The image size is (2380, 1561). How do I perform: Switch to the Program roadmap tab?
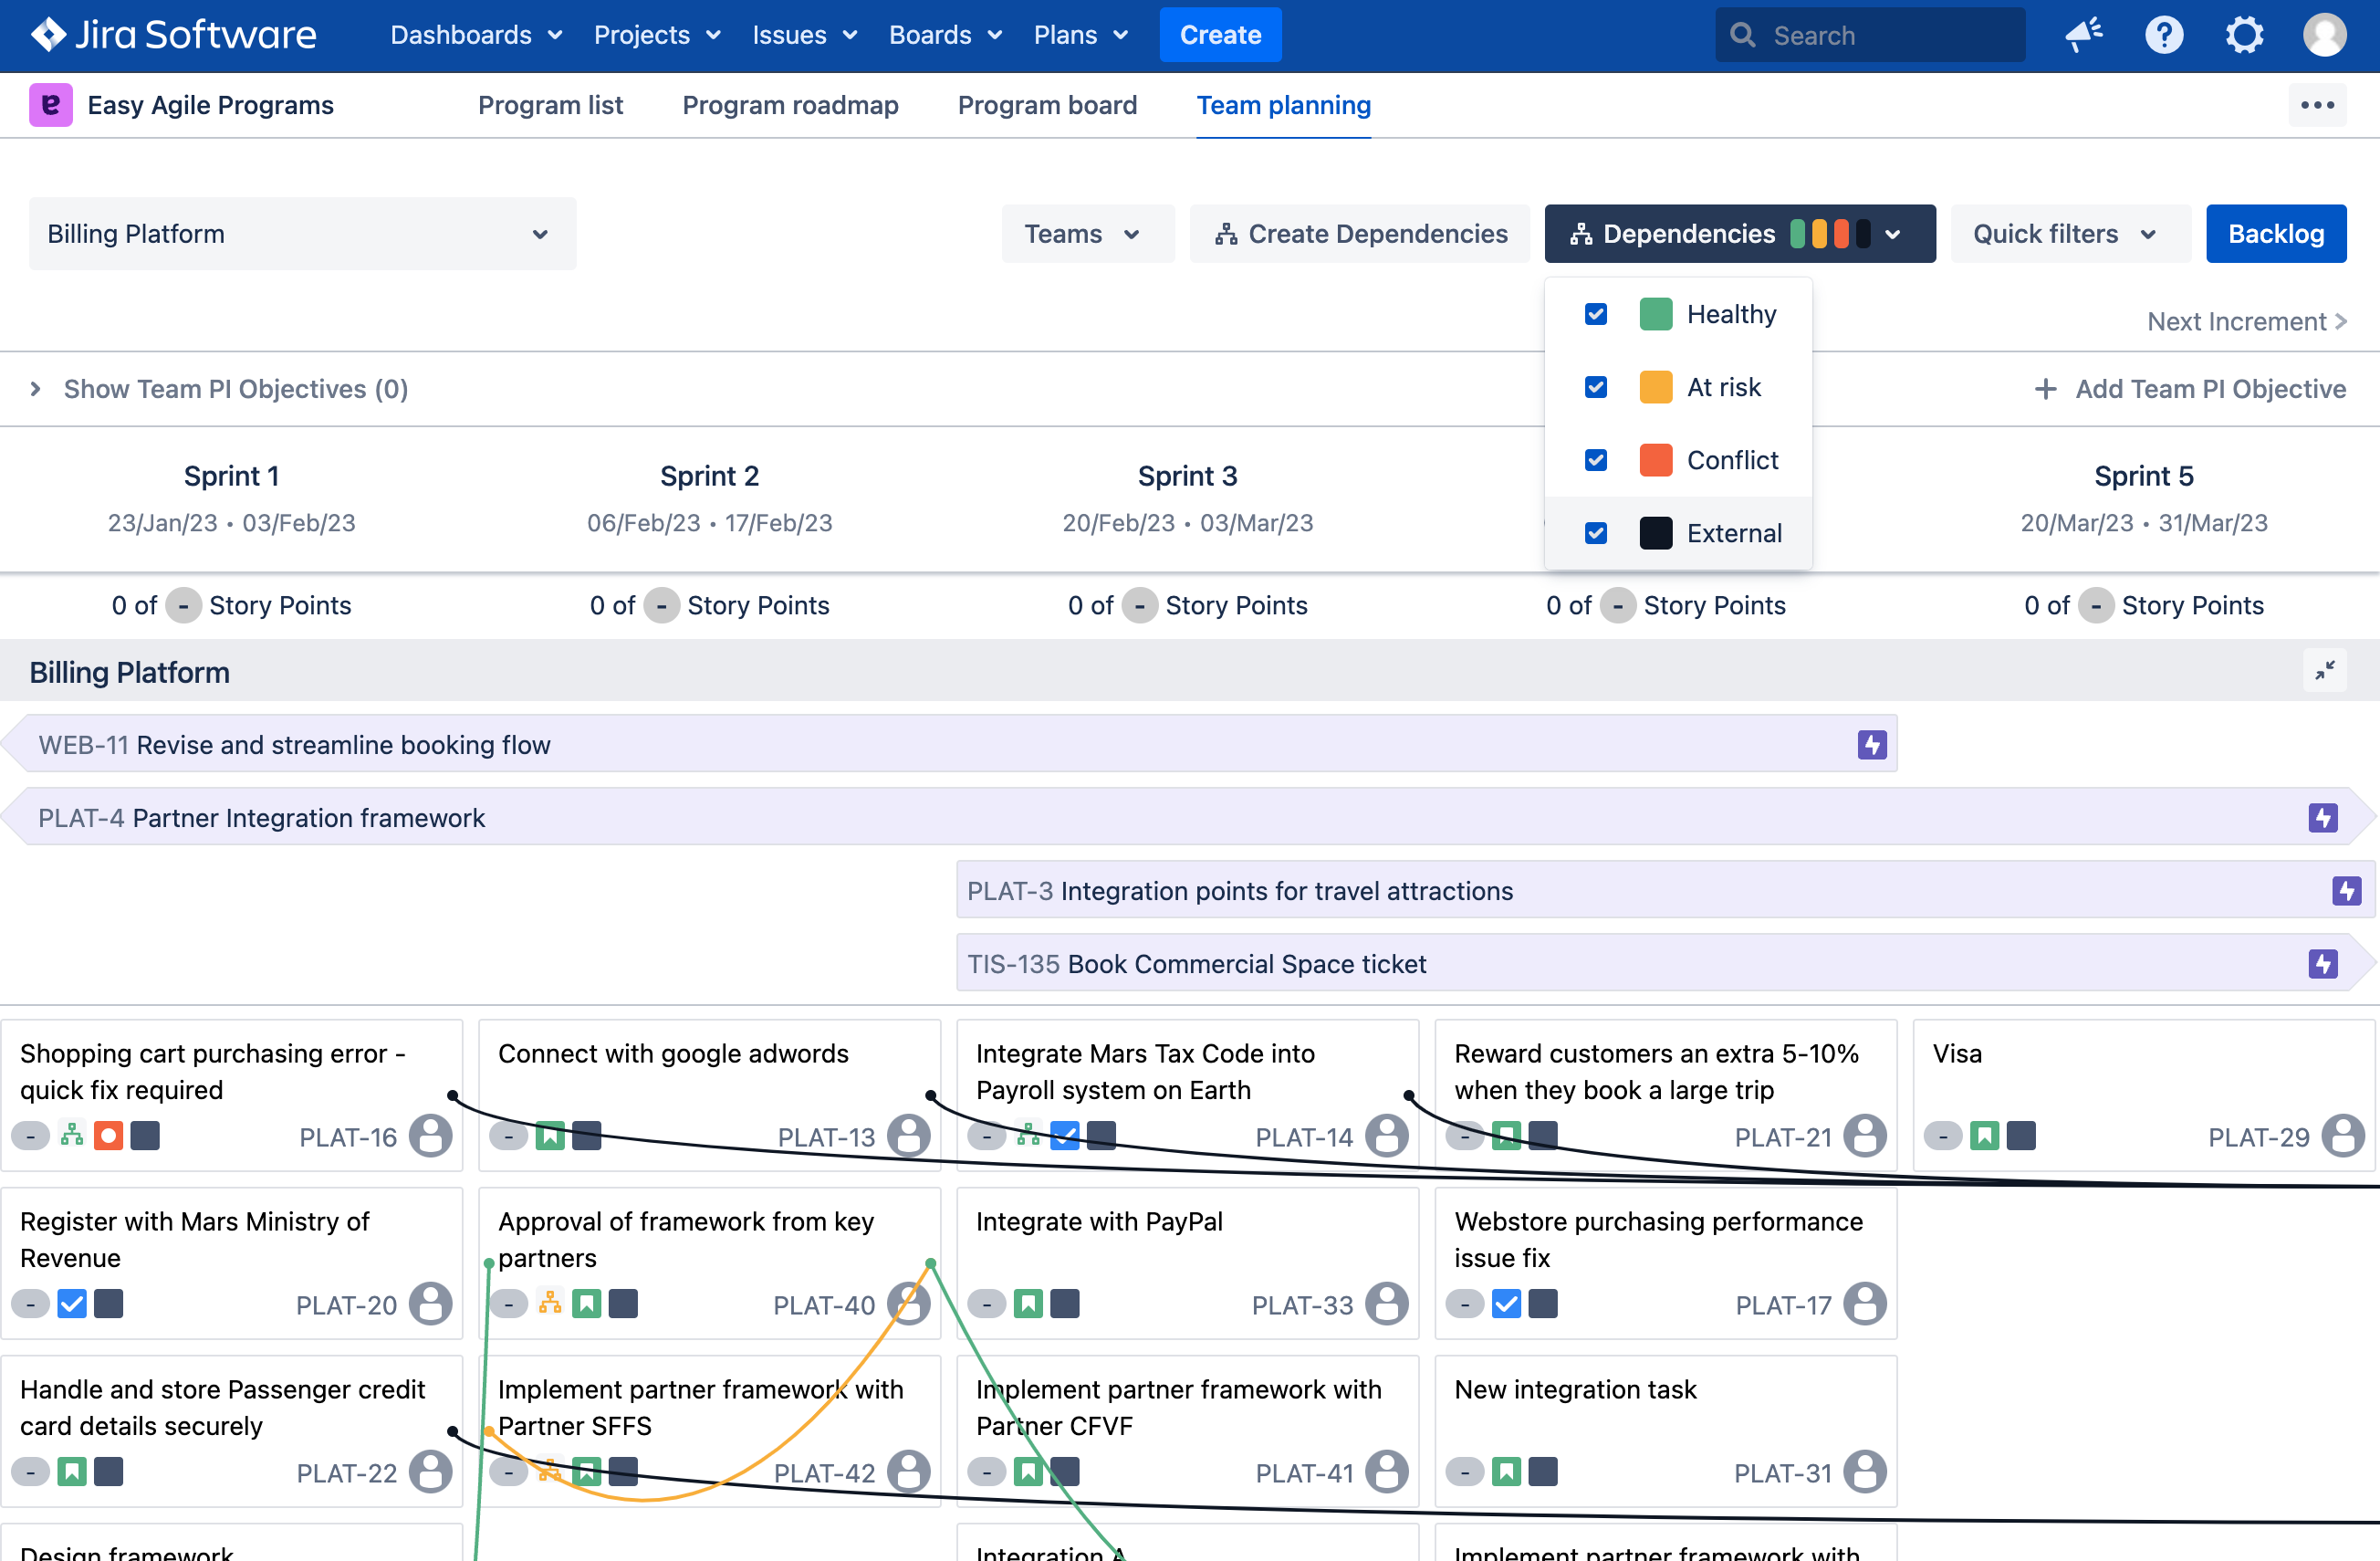[x=790, y=105]
